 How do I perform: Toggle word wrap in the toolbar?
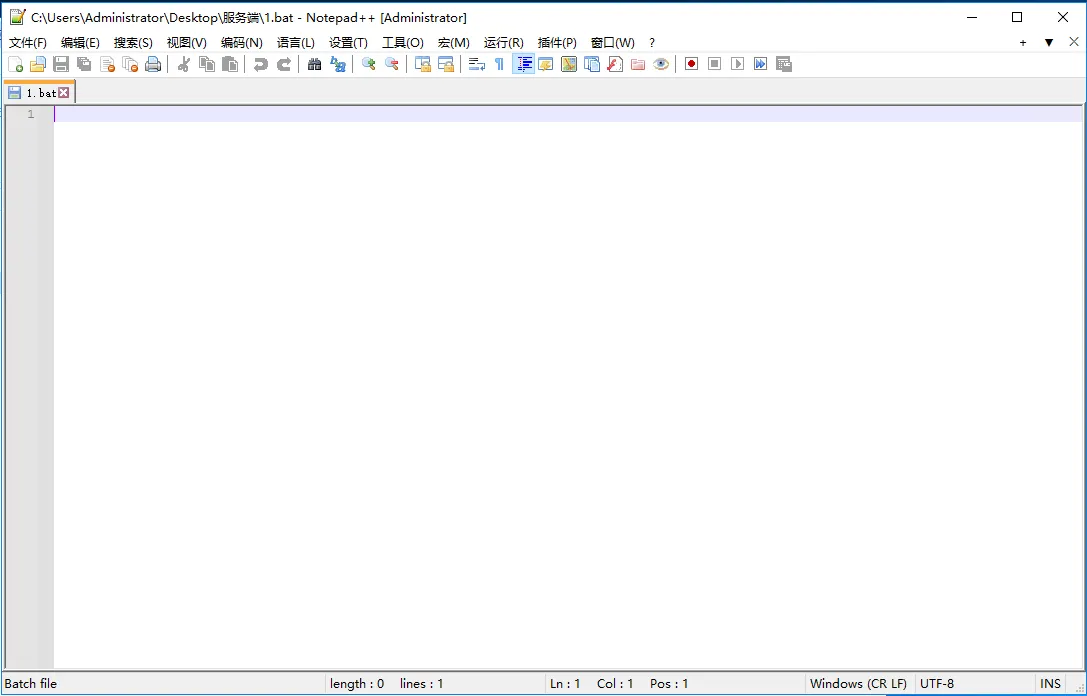click(x=477, y=64)
